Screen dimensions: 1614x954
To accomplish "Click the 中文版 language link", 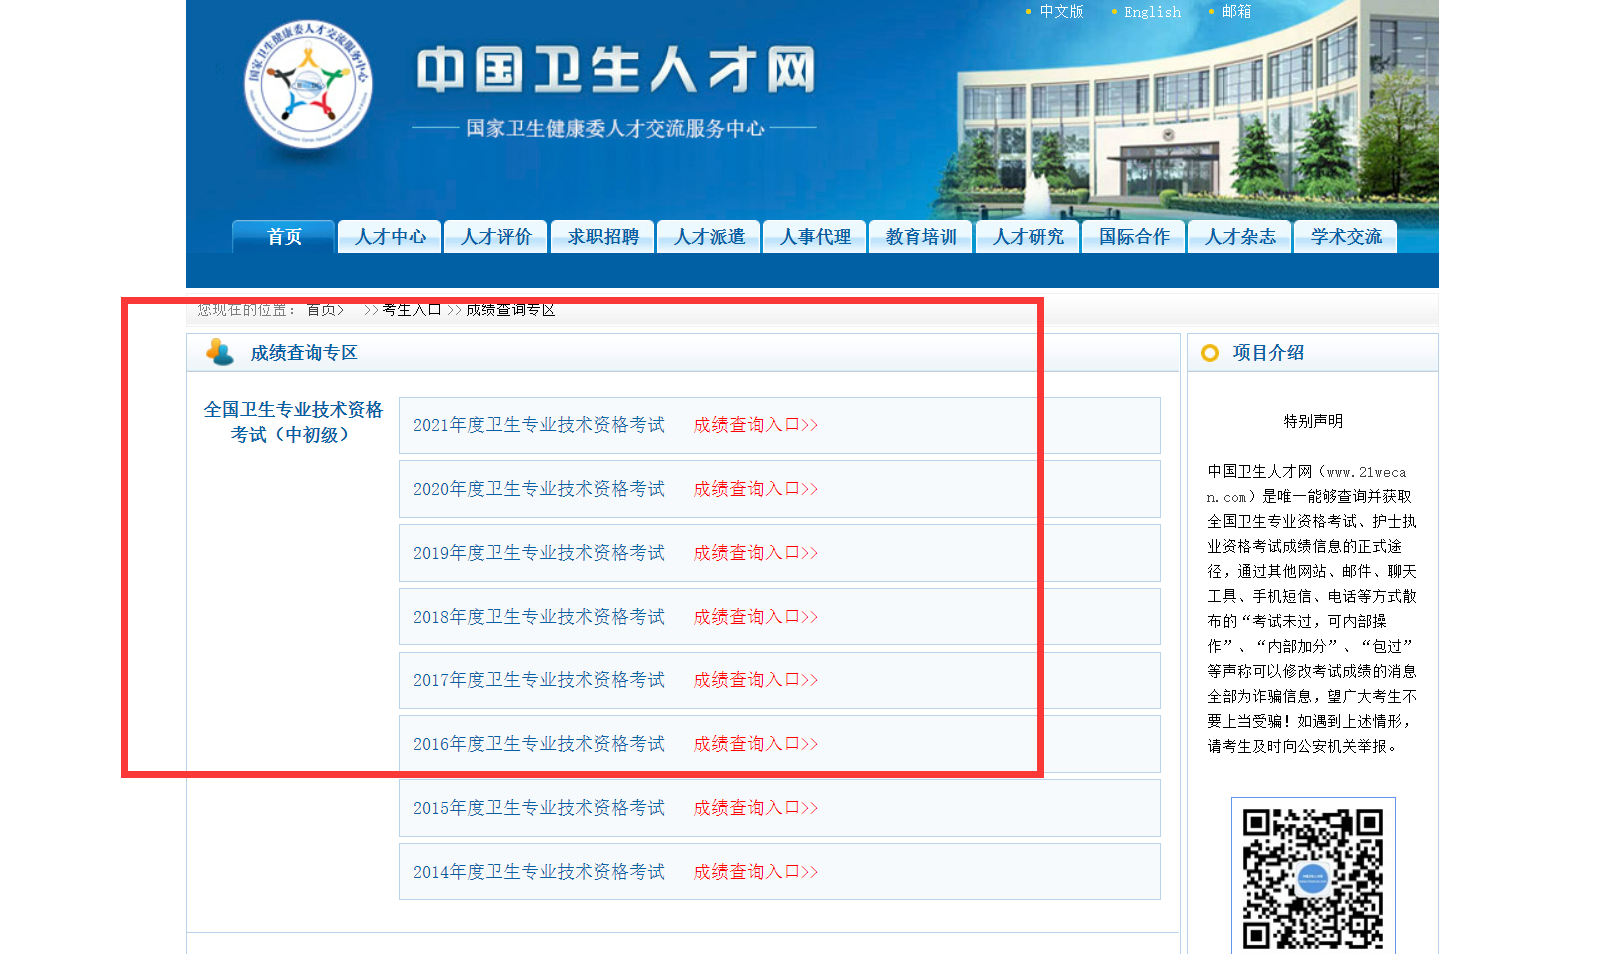I will click(1061, 12).
